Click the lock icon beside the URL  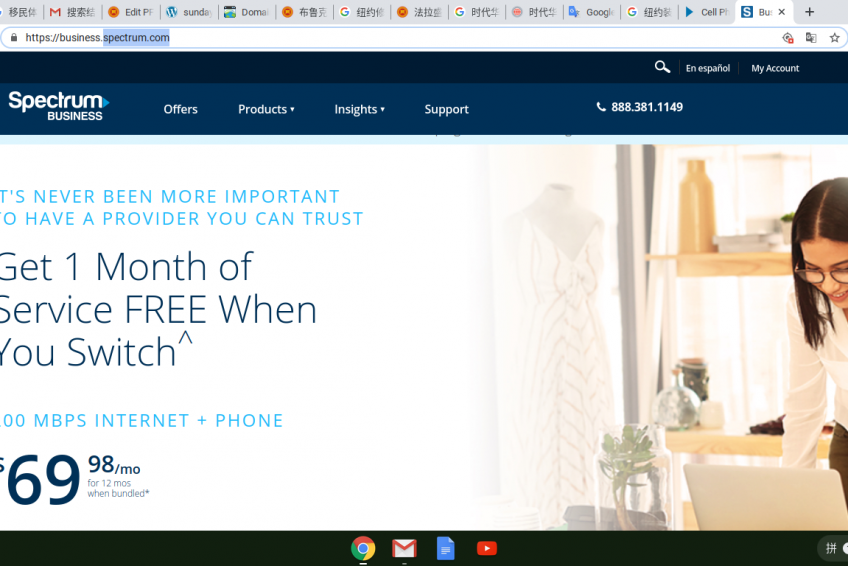[14, 37]
